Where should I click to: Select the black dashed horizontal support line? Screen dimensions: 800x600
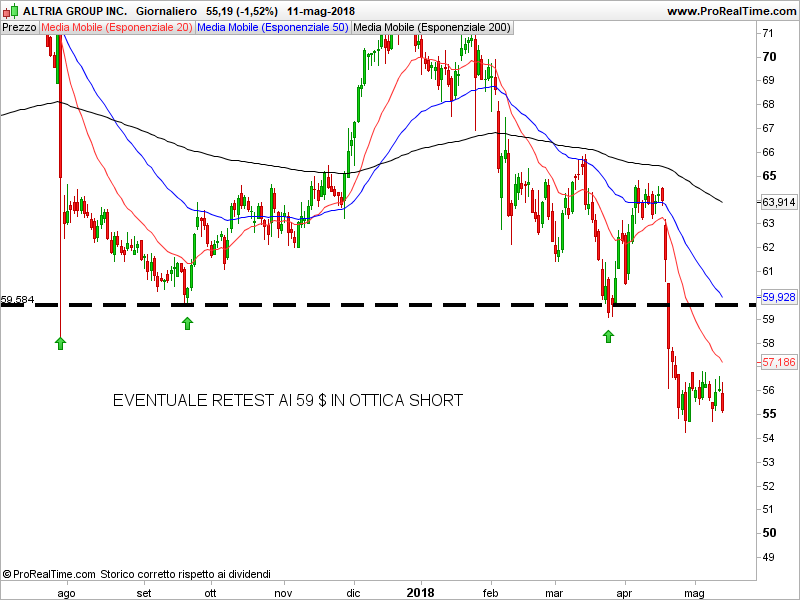point(400,304)
